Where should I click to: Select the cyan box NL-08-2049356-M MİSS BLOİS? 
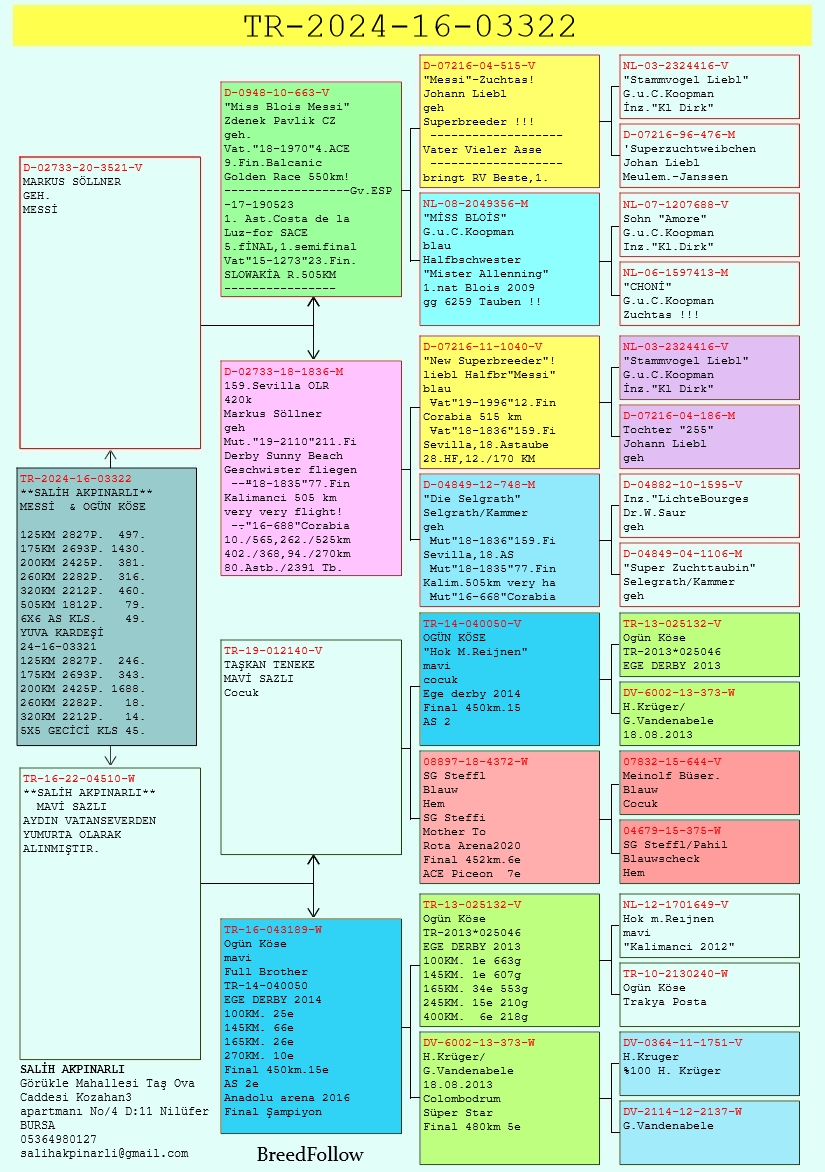point(510,259)
